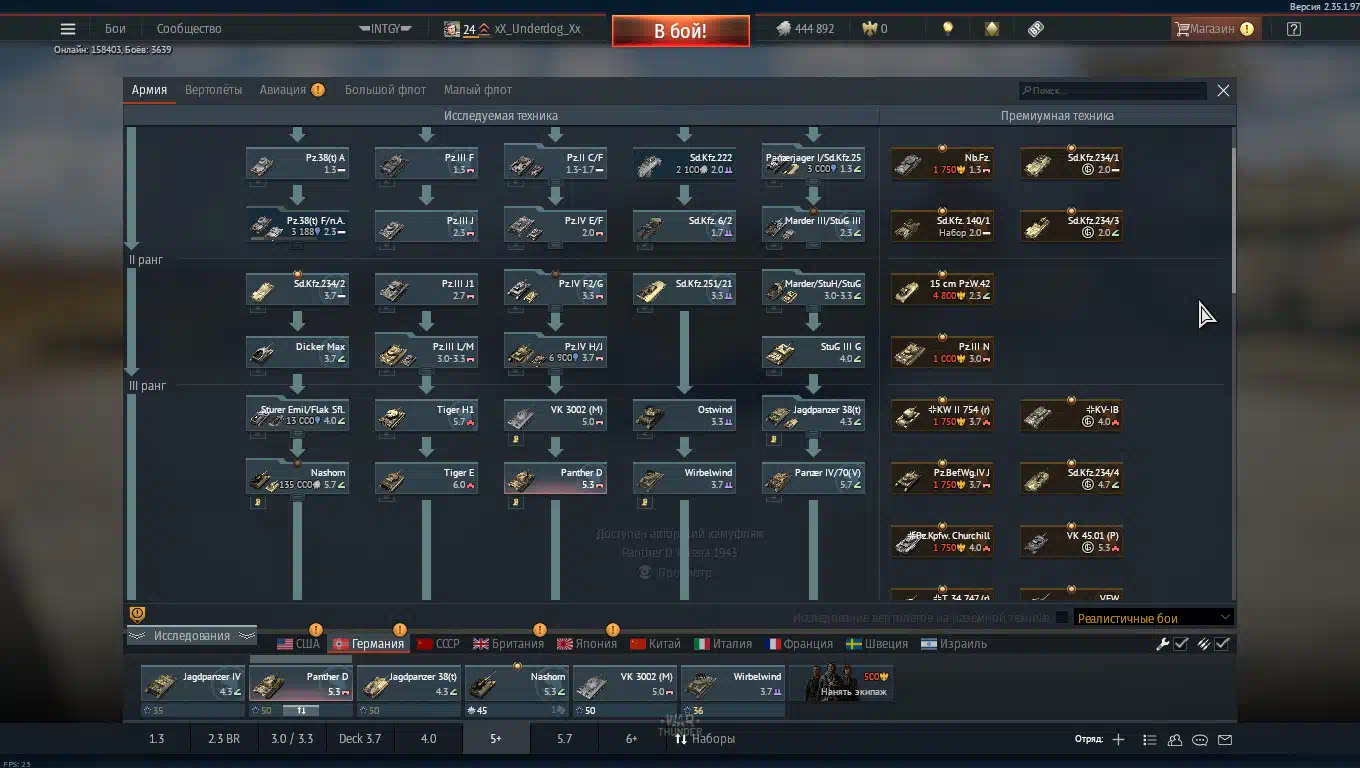The width and height of the screenshot is (1360, 768).
Task: Switch to the Большой флот tab
Action: (385, 90)
